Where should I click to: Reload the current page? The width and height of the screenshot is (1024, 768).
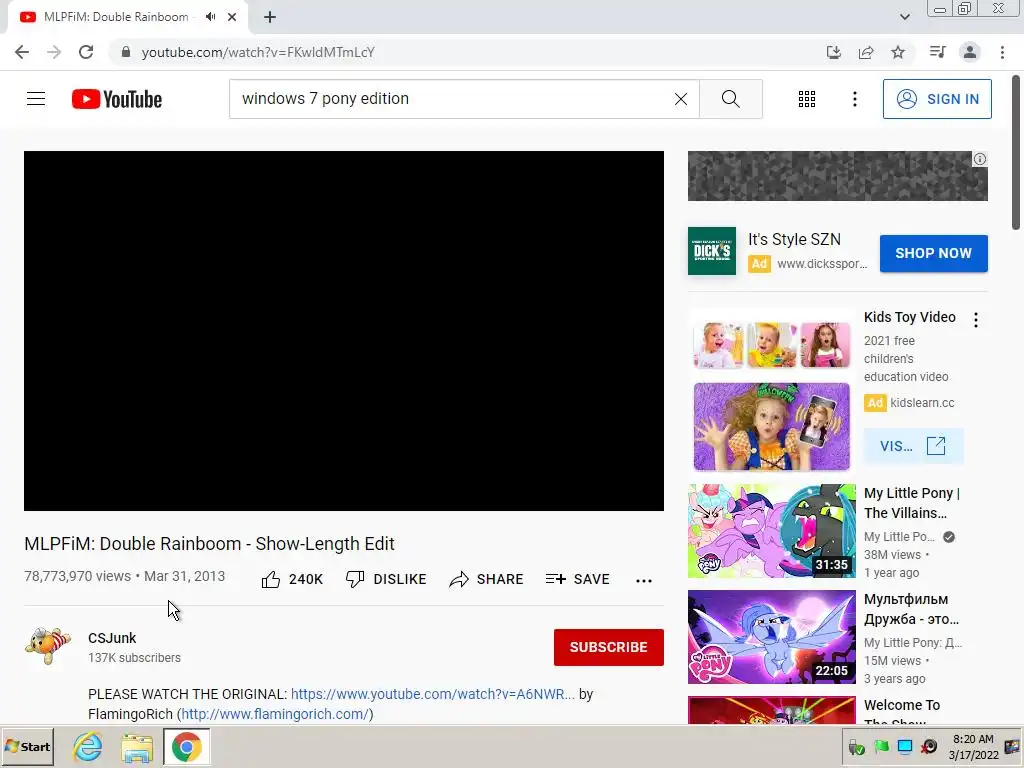coord(86,52)
